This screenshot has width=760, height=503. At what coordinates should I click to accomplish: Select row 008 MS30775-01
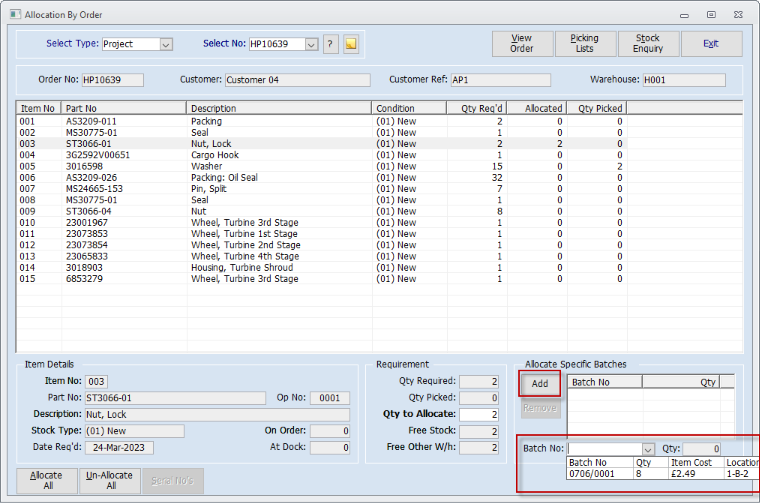(x=321, y=200)
